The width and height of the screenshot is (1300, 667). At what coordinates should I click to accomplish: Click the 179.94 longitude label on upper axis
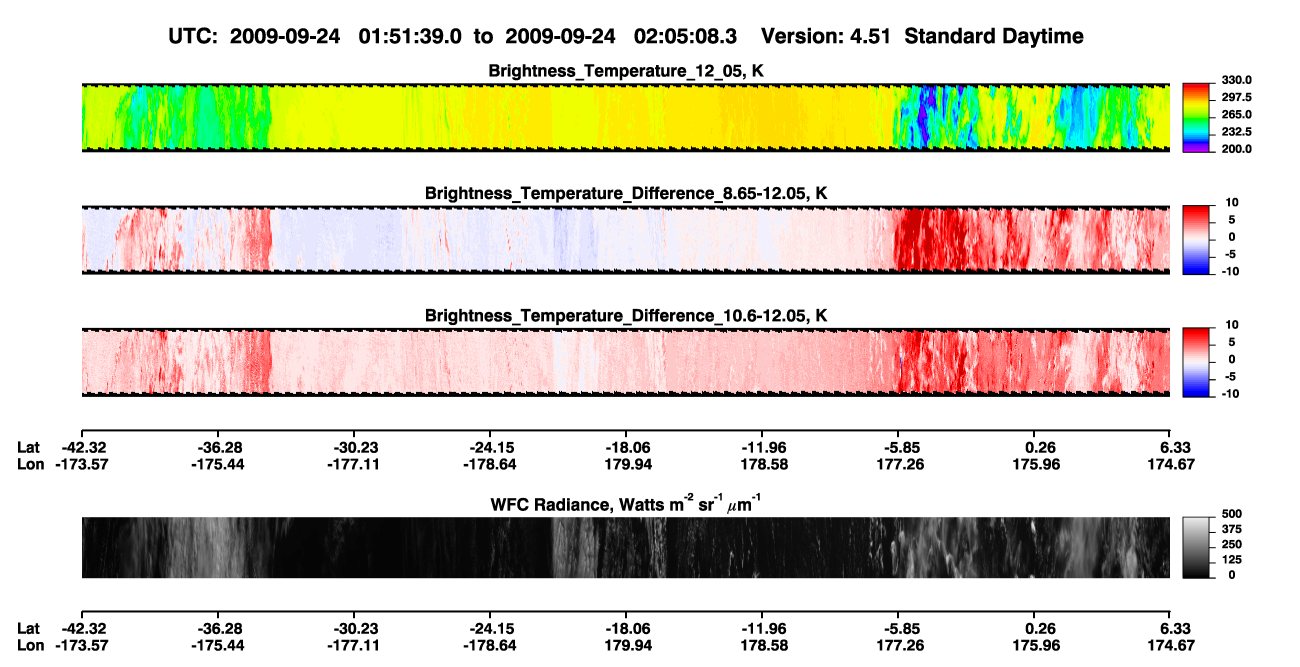pyautogui.click(x=626, y=464)
